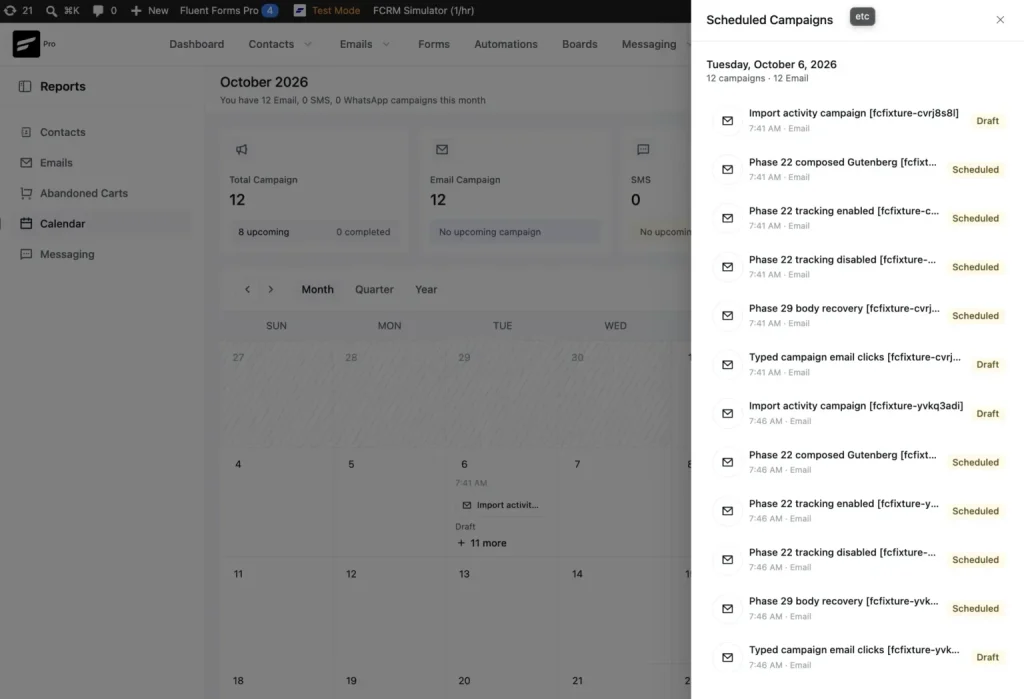Select Contacts in the Reports sidebar
This screenshot has height=699, width=1024.
tap(62, 132)
